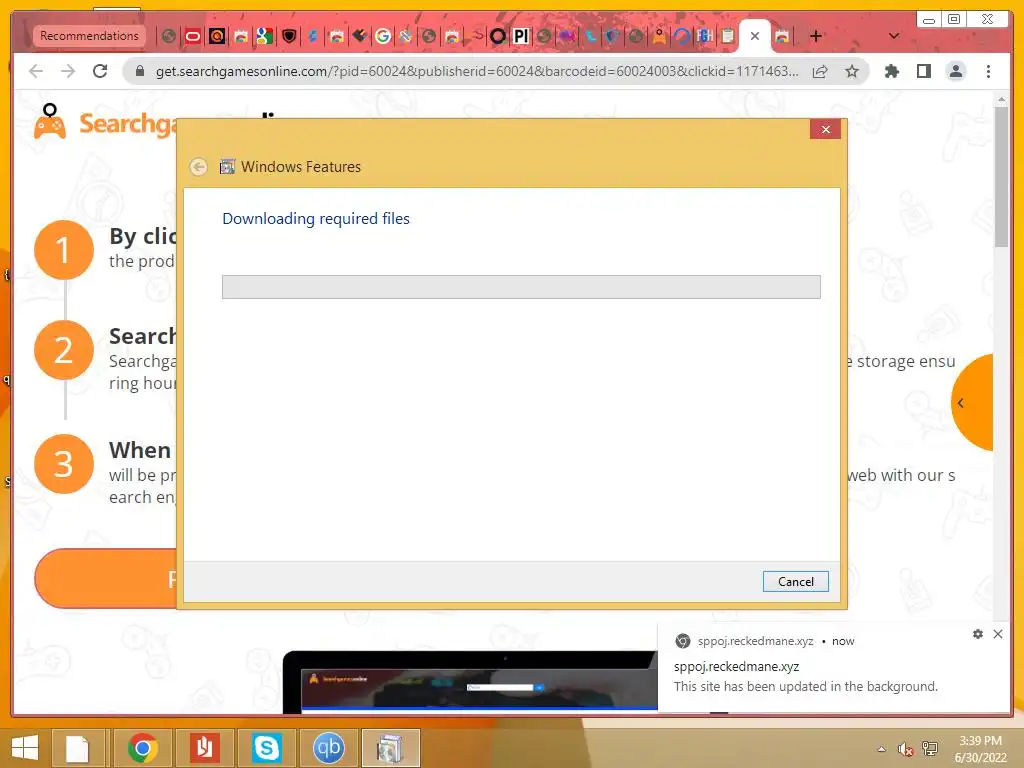Open the Windows Features taskbar icon
Viewport: 1024px width, 768px height.
point(391,748)
